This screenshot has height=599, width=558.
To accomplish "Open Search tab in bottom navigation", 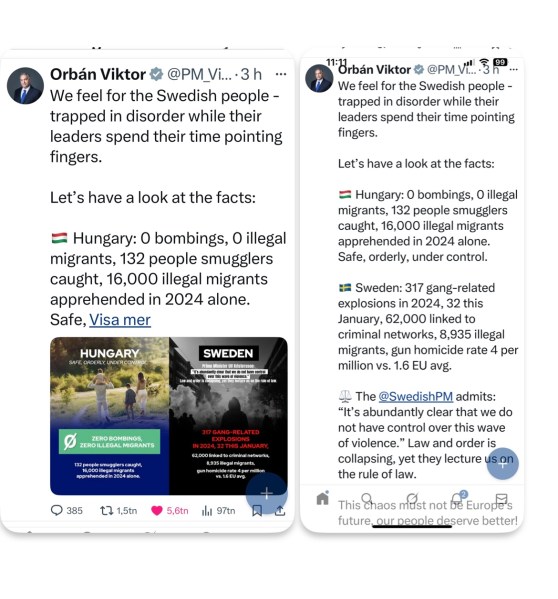I will [x=367, y=499].
